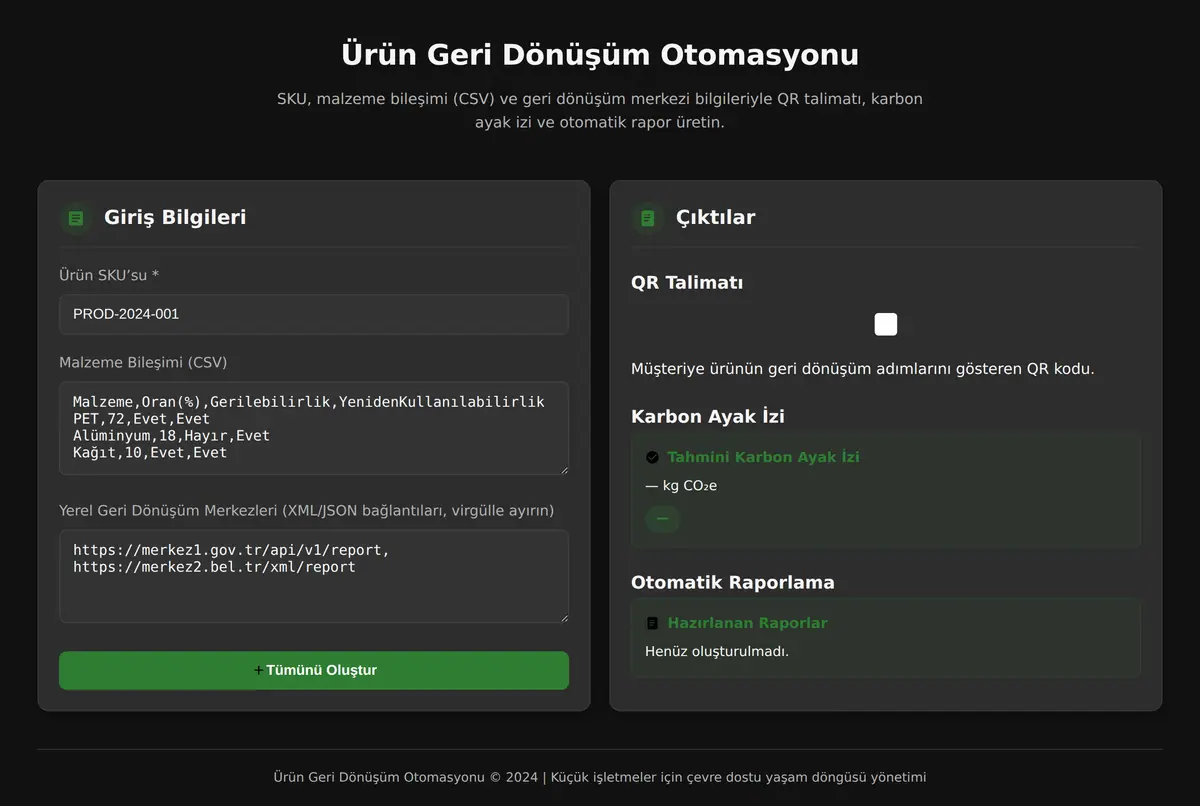The width and height of the screenshot is (1200, 806).
Task: Click the QR code placeholder image
Action: (x=886, y=324)
